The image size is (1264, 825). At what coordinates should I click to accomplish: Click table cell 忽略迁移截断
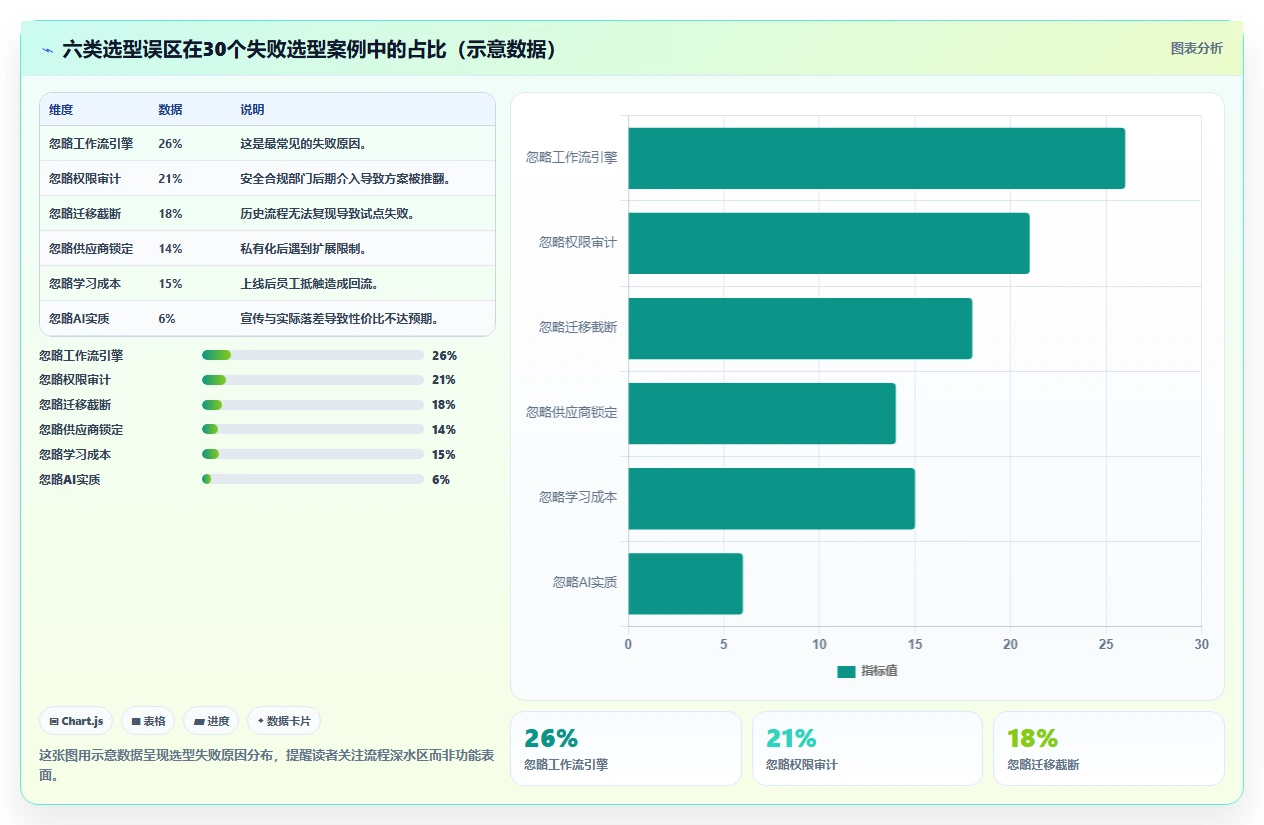point(85,214)
